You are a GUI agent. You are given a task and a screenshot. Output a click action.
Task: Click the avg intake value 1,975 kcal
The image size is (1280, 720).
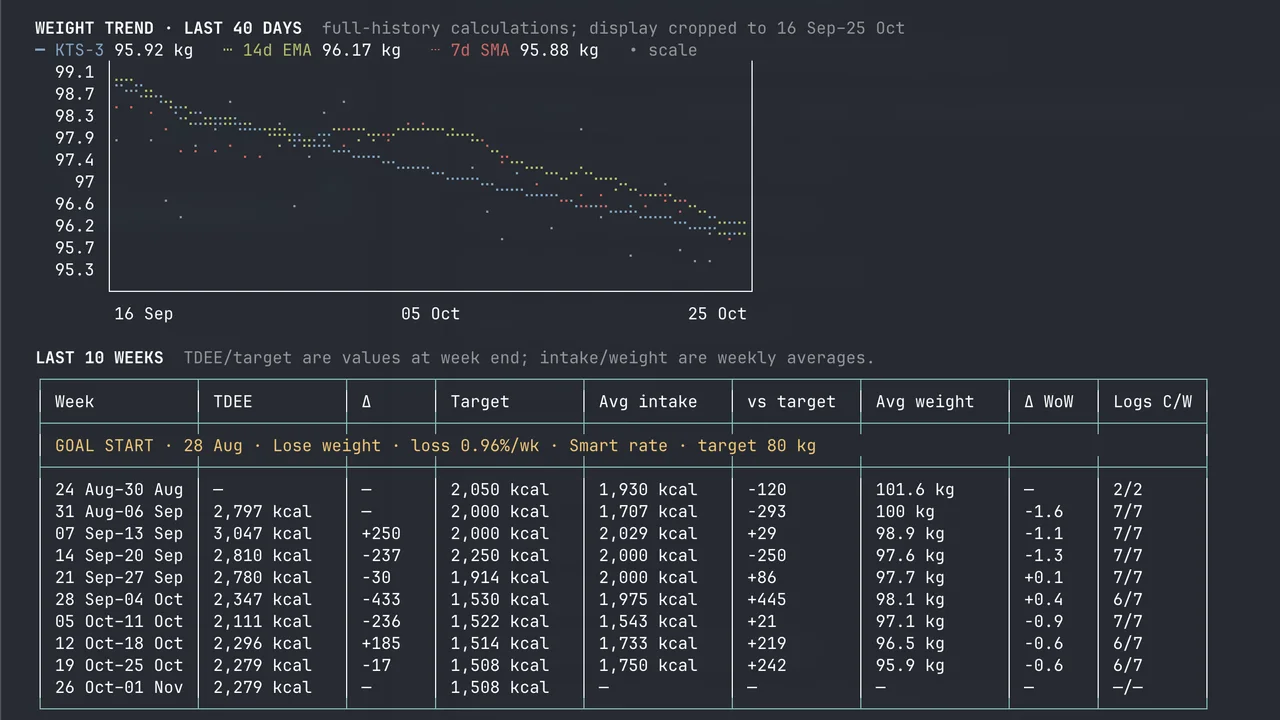(x=648, y=600)
